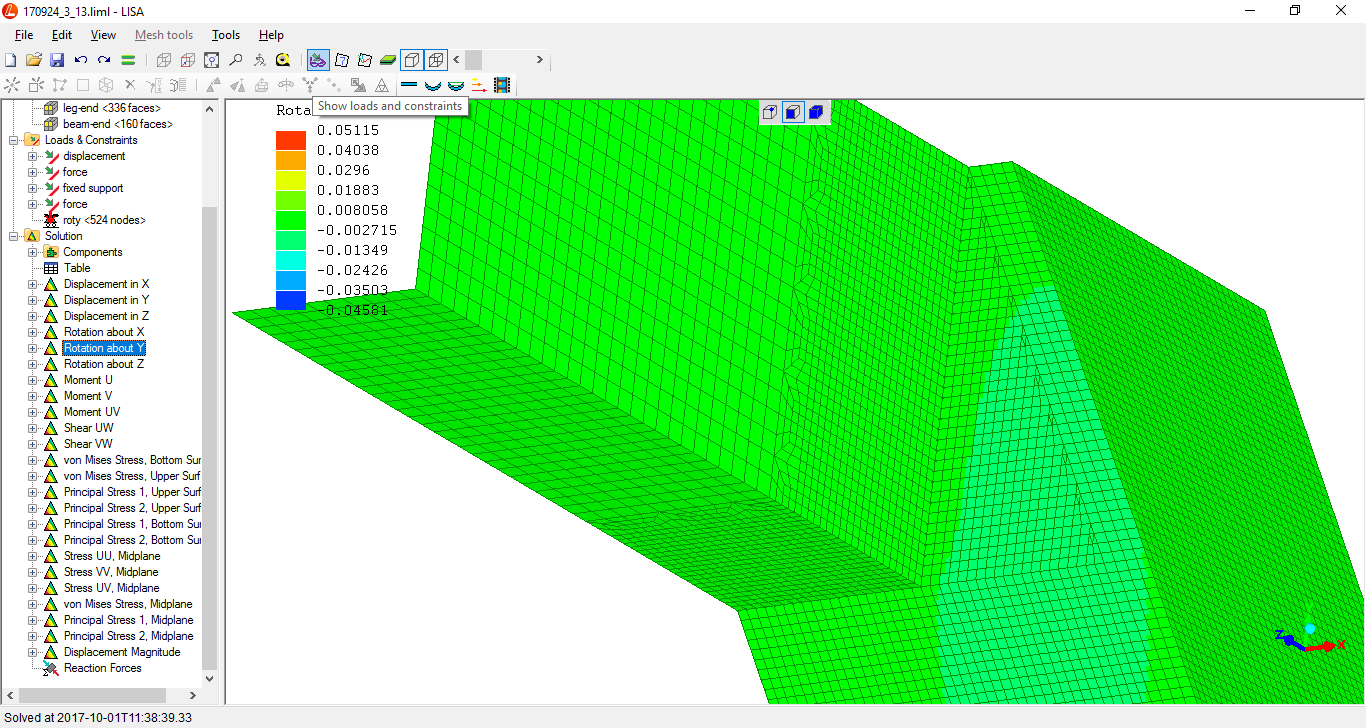Open the Mesh tools menu
This screenshot has height=728, width=1366.
(164, 35)
